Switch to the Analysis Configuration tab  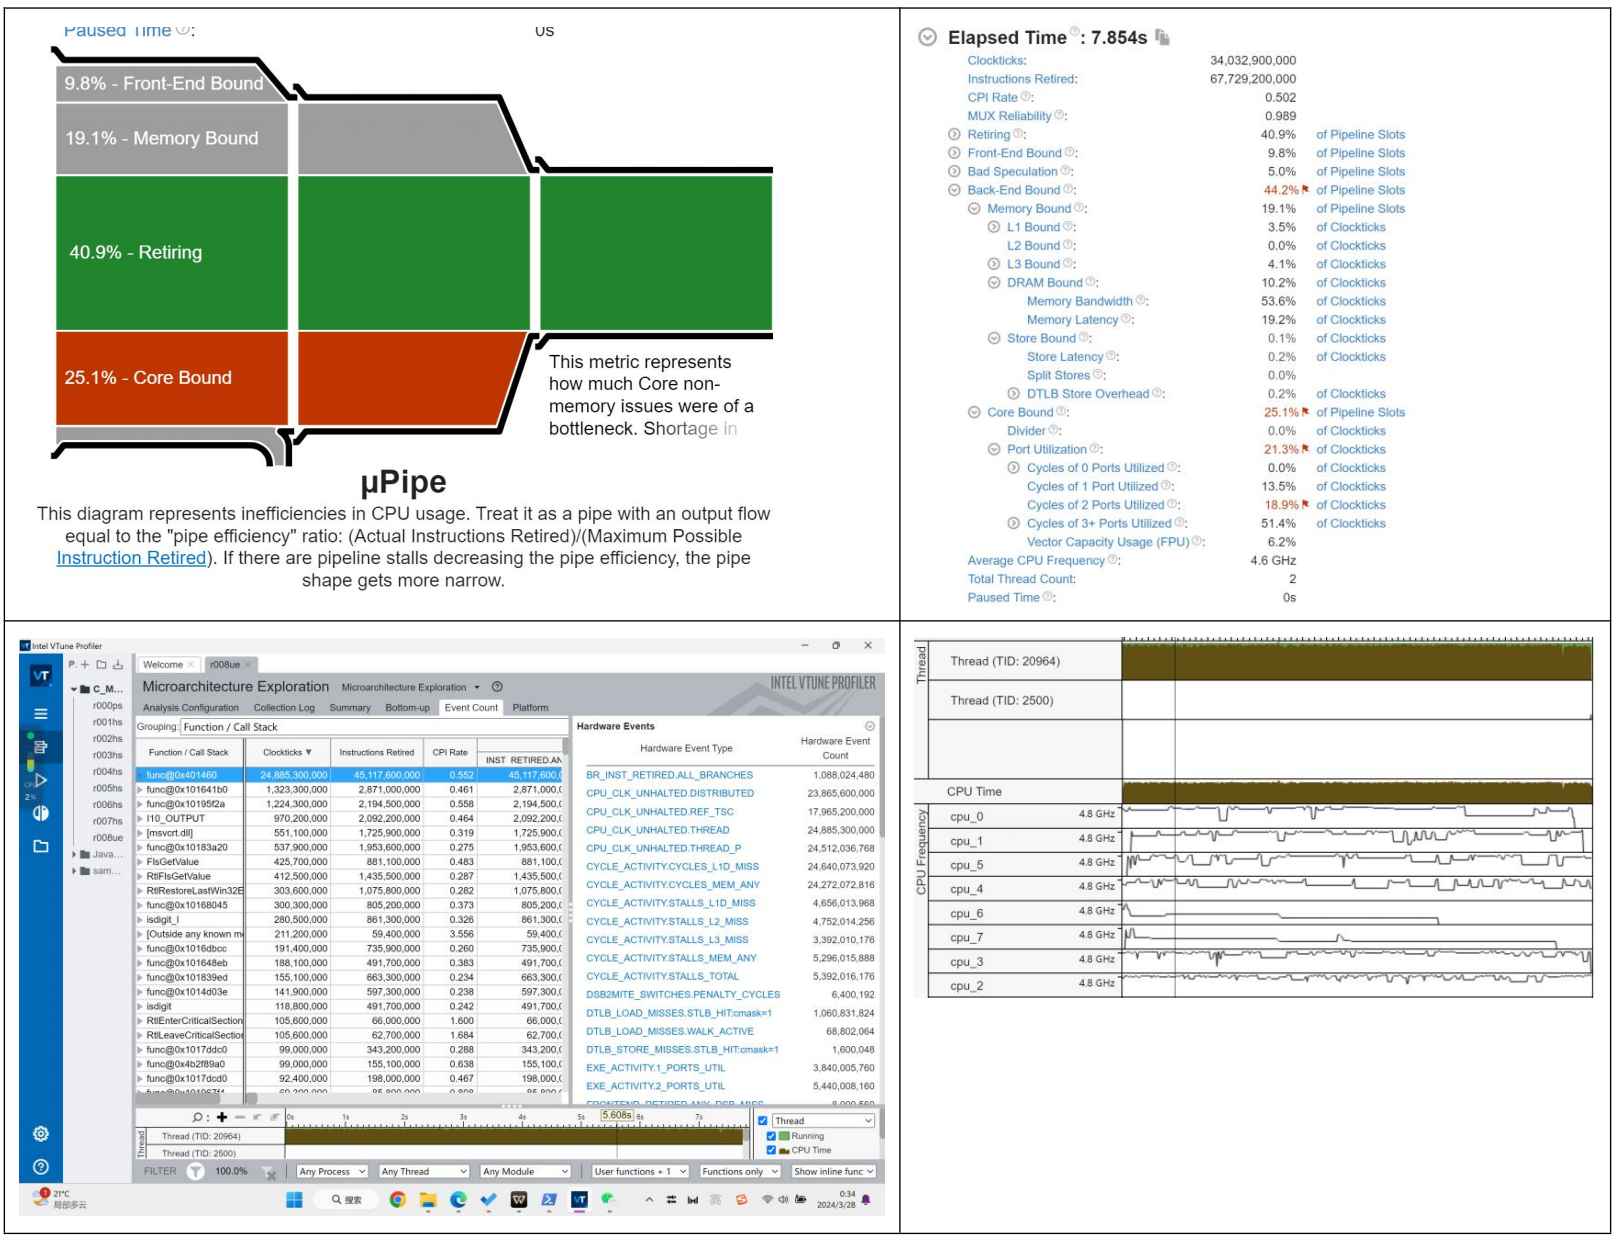(x=190, y=707)
